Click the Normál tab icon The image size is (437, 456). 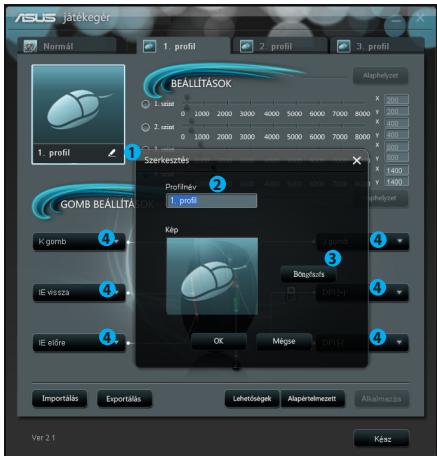(x=30, y=46)
